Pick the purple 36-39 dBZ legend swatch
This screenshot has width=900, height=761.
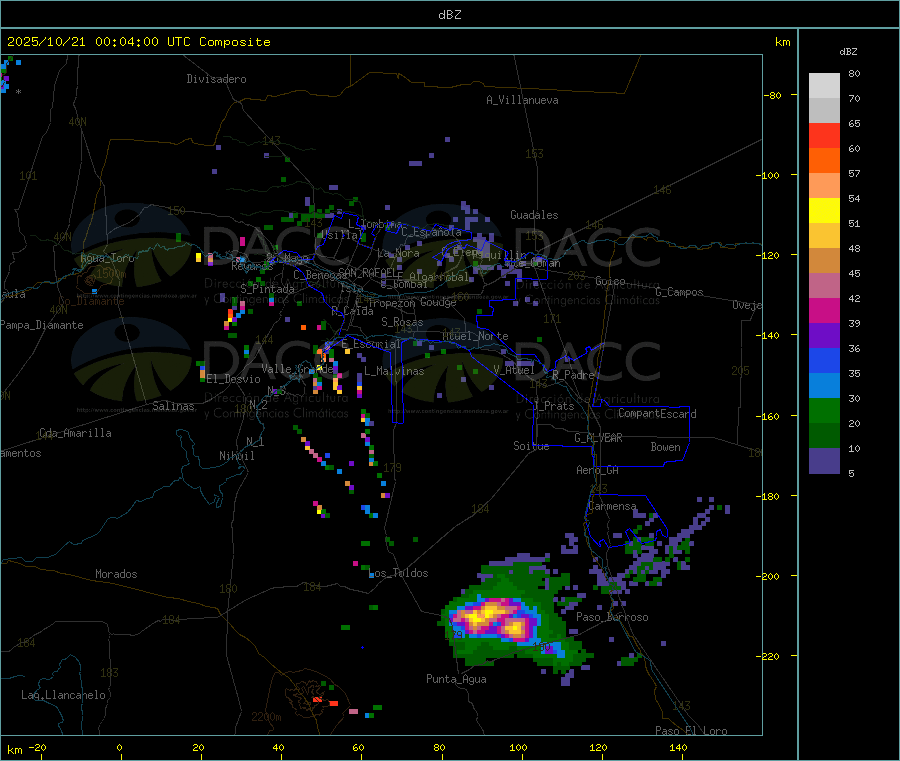click(x=824, y=336)
